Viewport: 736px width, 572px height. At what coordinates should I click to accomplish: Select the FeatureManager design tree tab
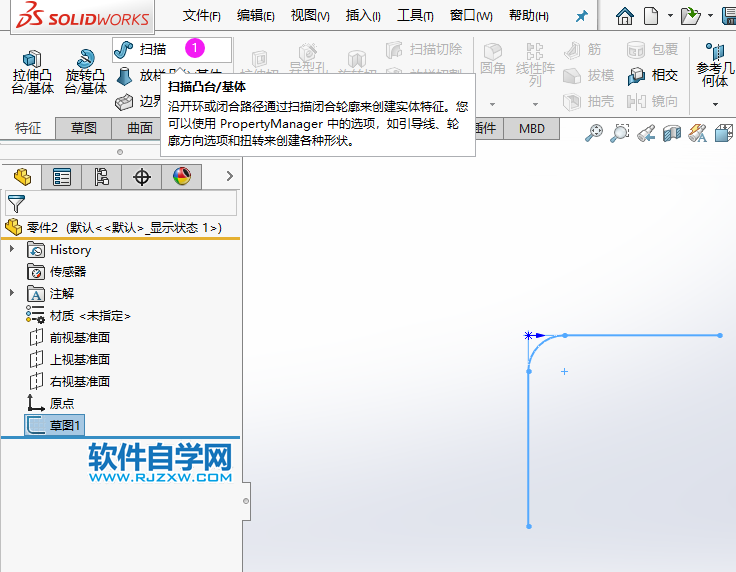pyautogui.click(x=22, y=177)
